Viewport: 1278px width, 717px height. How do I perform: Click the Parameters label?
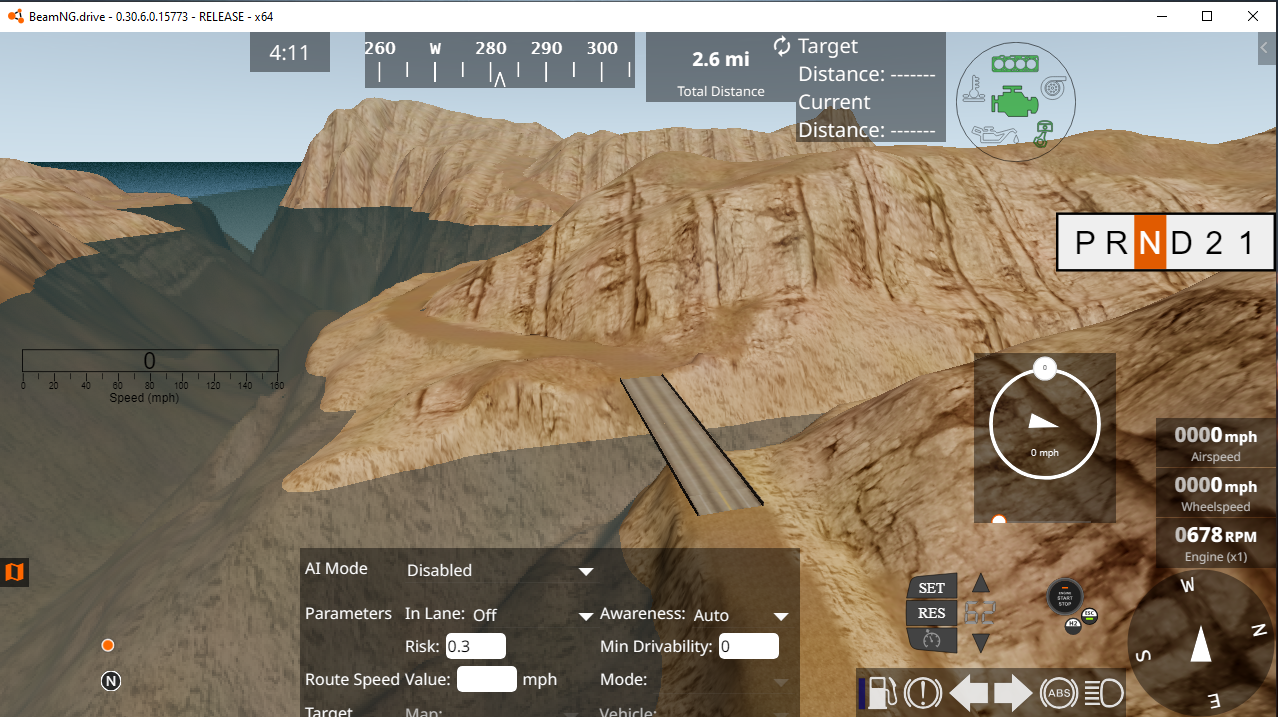click(348, 613)
